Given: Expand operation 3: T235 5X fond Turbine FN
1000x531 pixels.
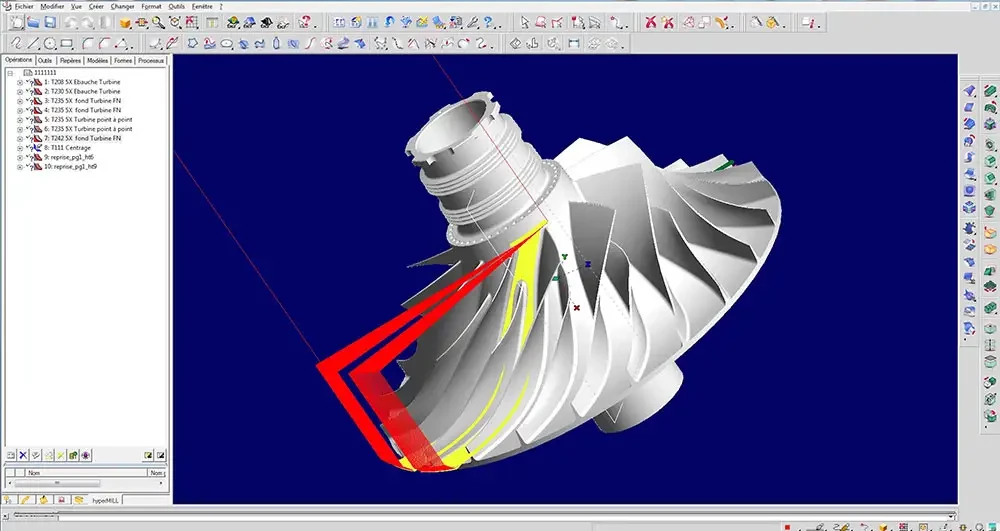Looking at the screenshot, I should tap(20, 101).
